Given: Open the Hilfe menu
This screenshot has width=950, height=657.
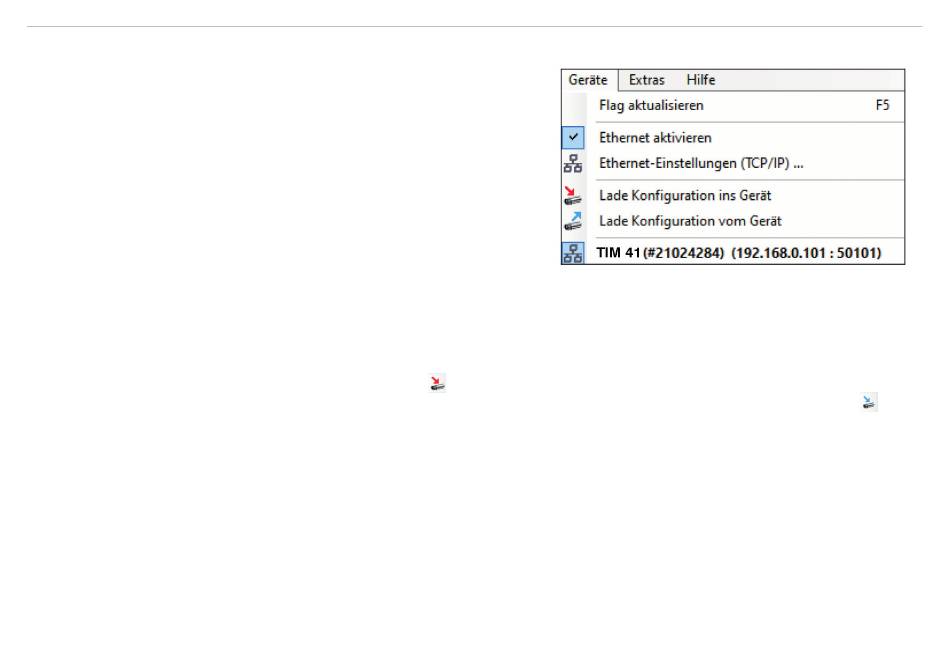Looking at the screenshot, I should tap(700, 80).
